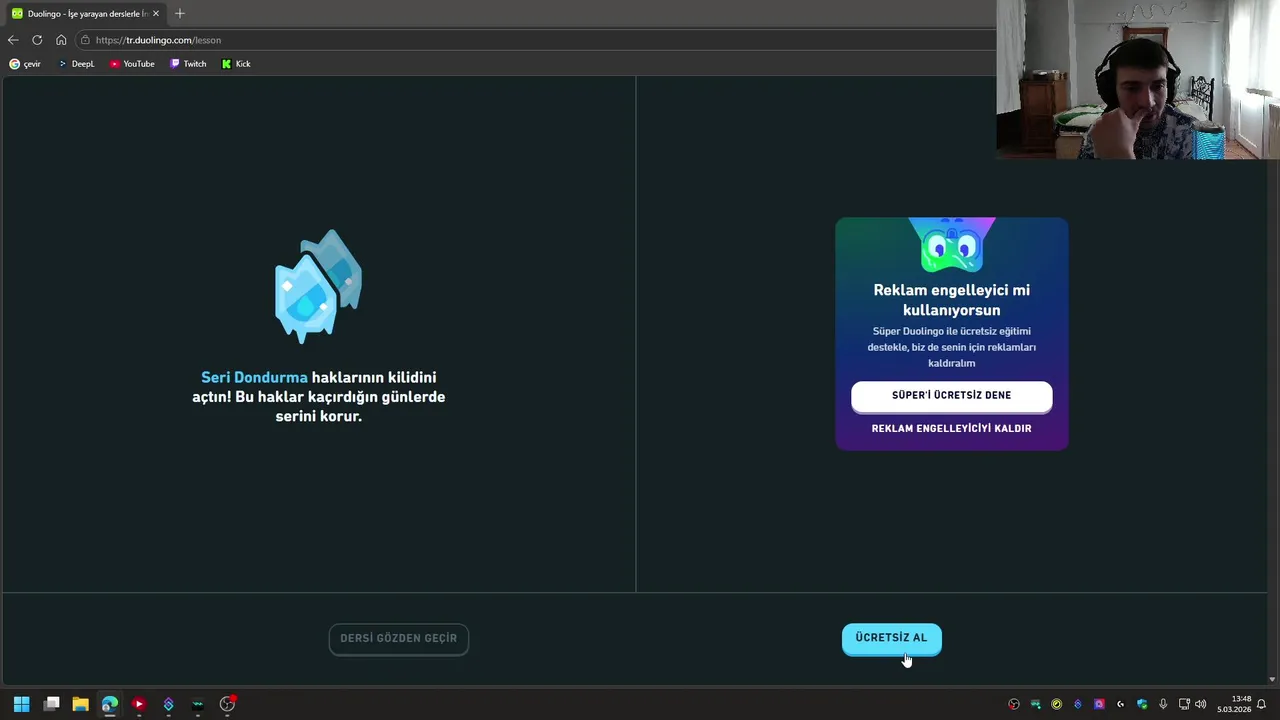Click the purple square tray icon
Screen dimensions: 1280x720
coord(1099,704)
